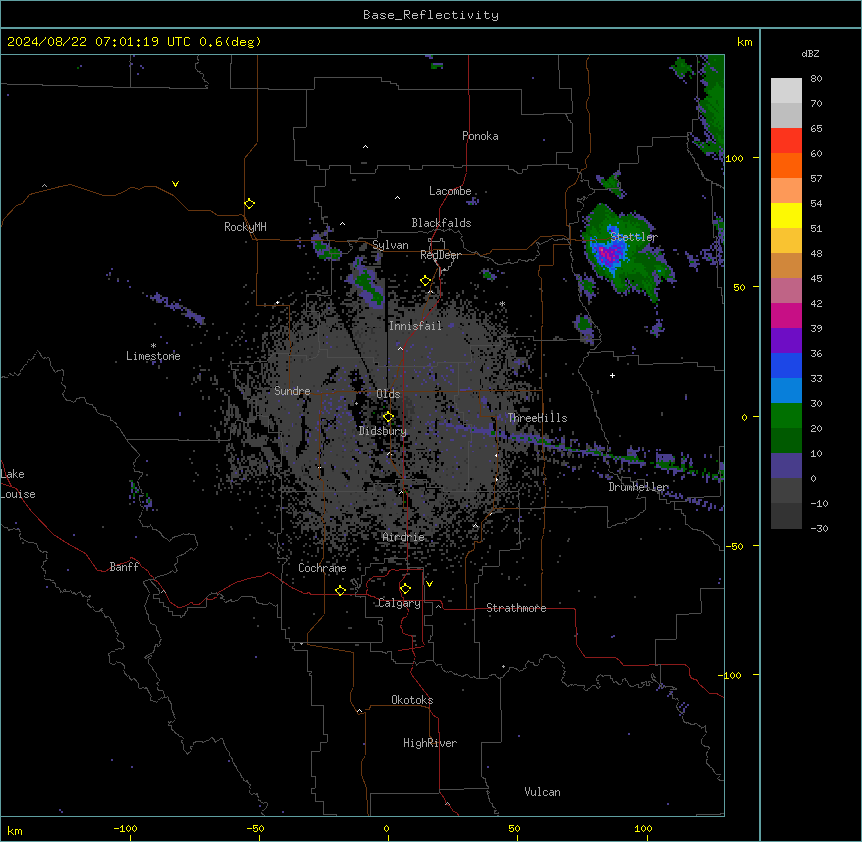Pick the light blue swatch between 33 and 30
862x842 pixels.
(786, 391)
